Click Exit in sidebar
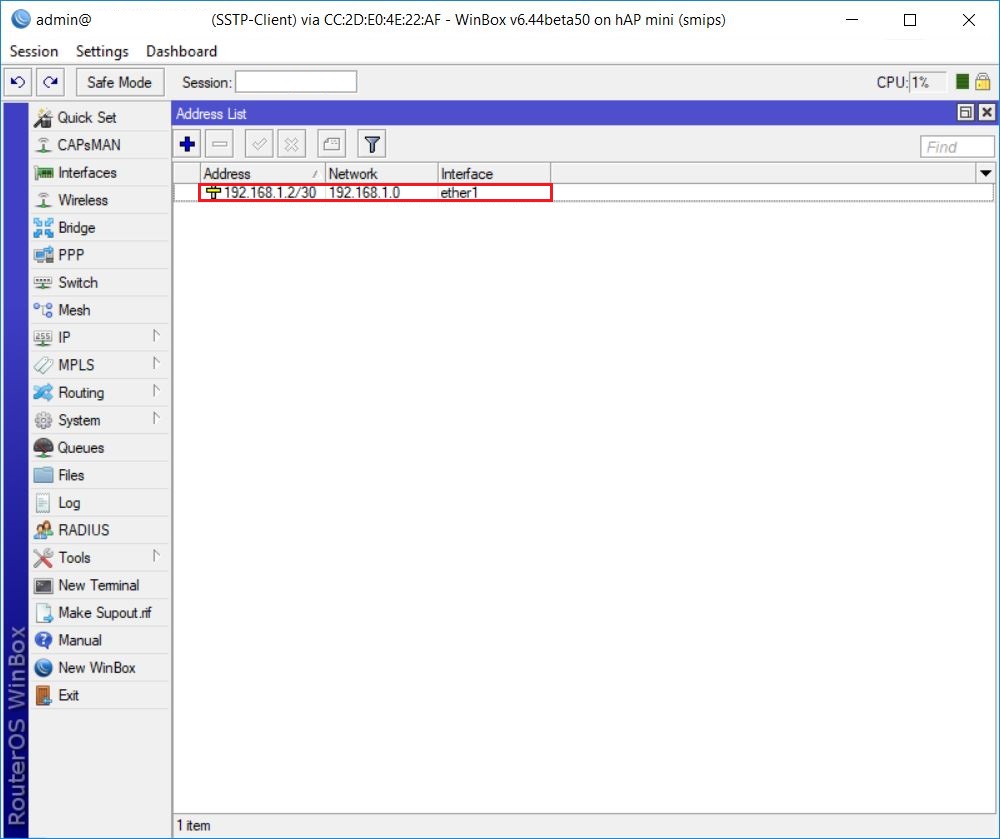This screenshot has height=839, width=1000. (x=100, y=695)
